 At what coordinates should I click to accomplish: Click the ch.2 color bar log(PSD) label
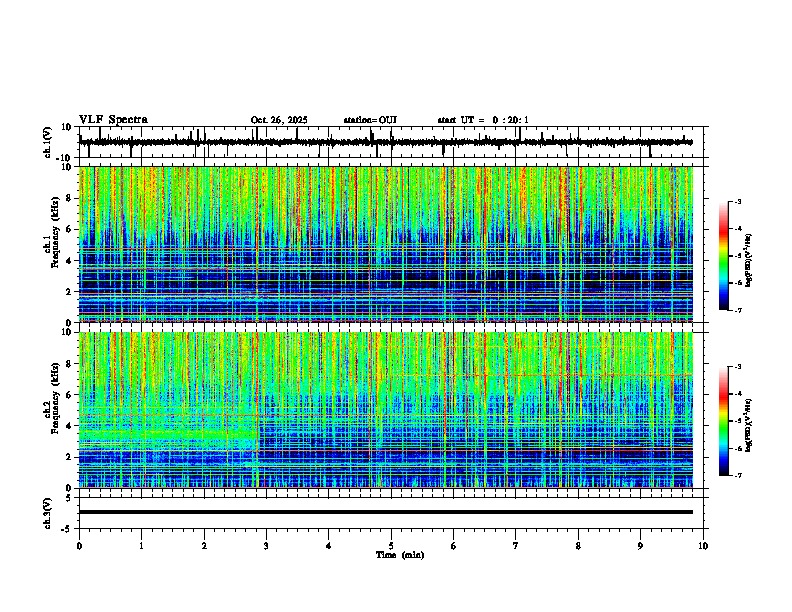pyautogui.click(x=748, y=425)
